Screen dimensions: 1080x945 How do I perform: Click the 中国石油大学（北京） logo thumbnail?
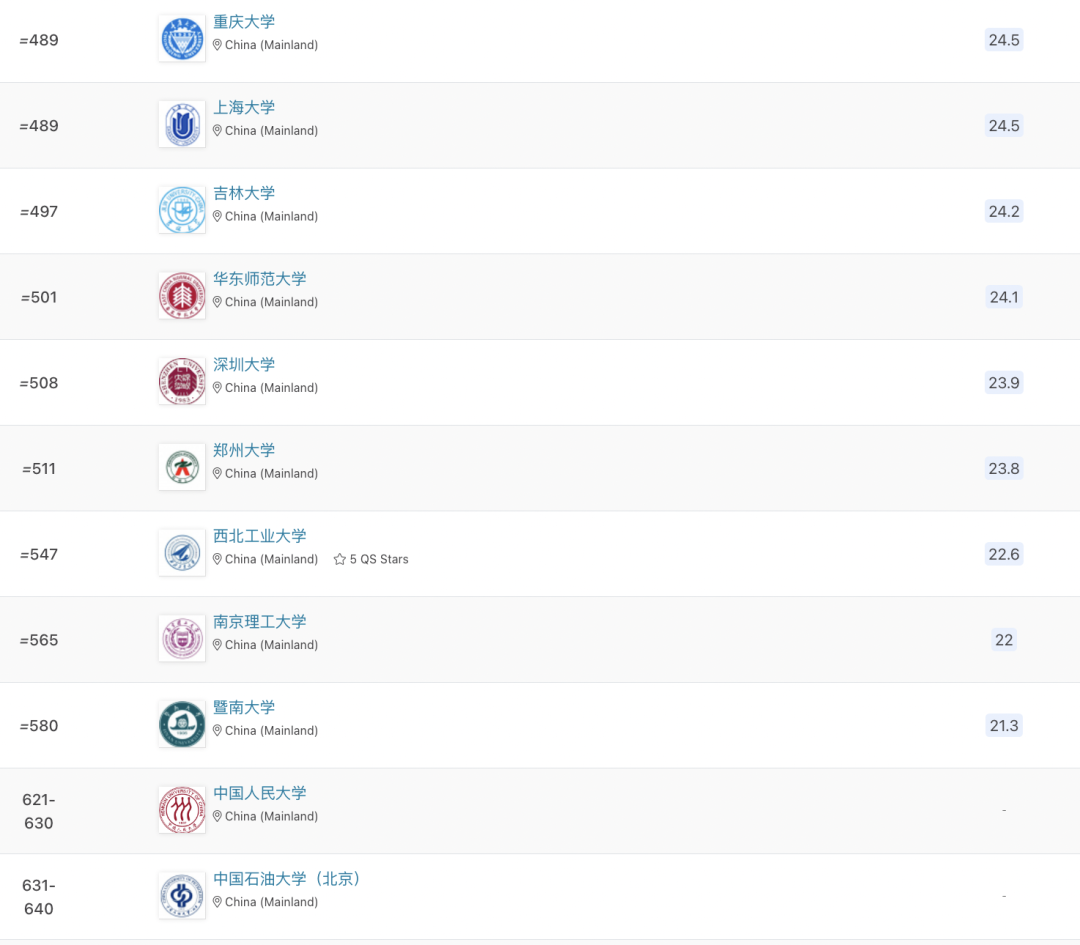pos(182,896)
